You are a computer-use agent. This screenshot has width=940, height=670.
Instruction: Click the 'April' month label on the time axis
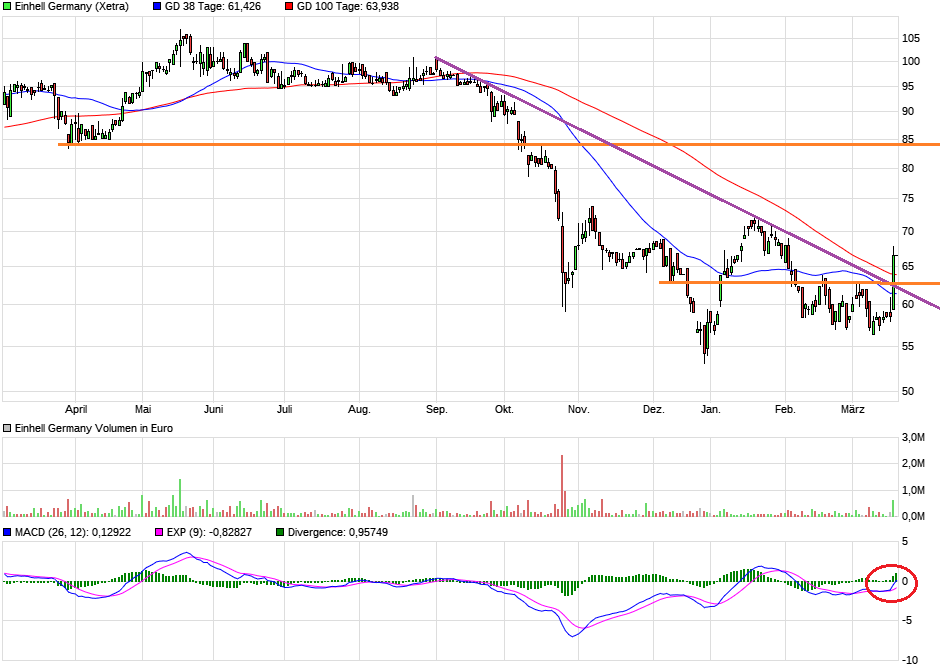click(x=75, y=409)
